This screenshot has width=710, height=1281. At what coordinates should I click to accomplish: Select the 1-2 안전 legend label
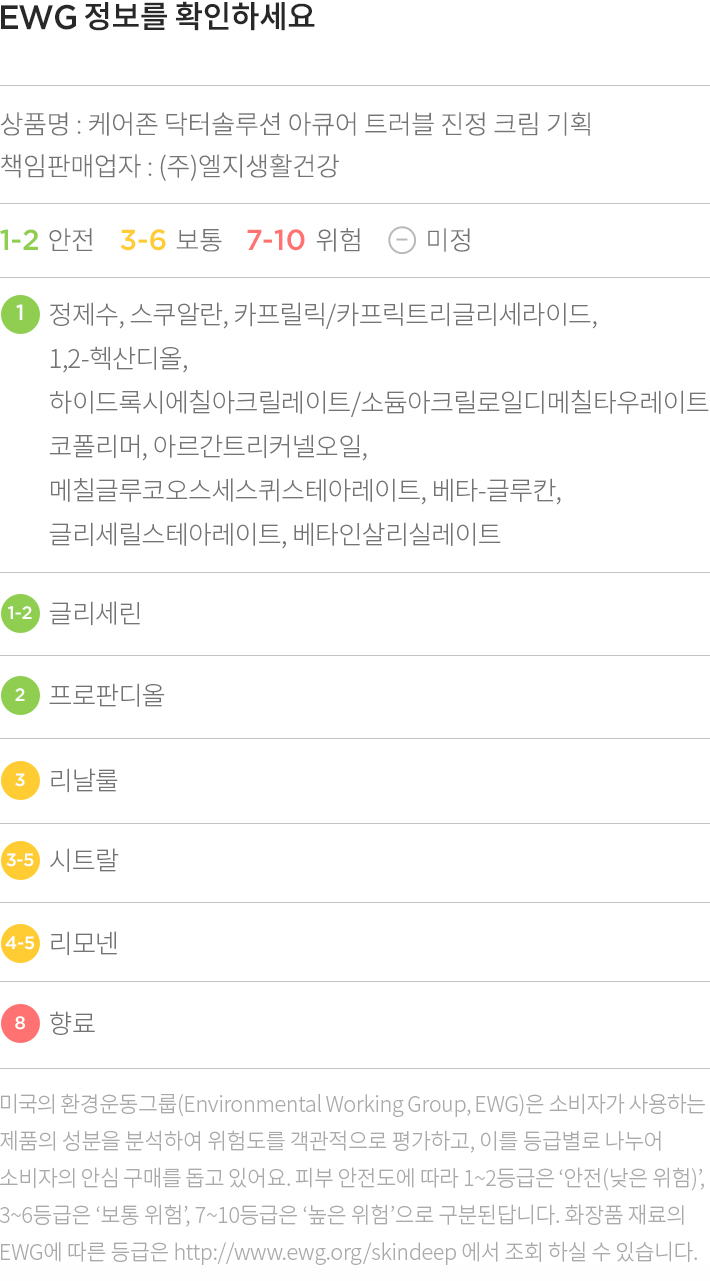pos(47,240)
